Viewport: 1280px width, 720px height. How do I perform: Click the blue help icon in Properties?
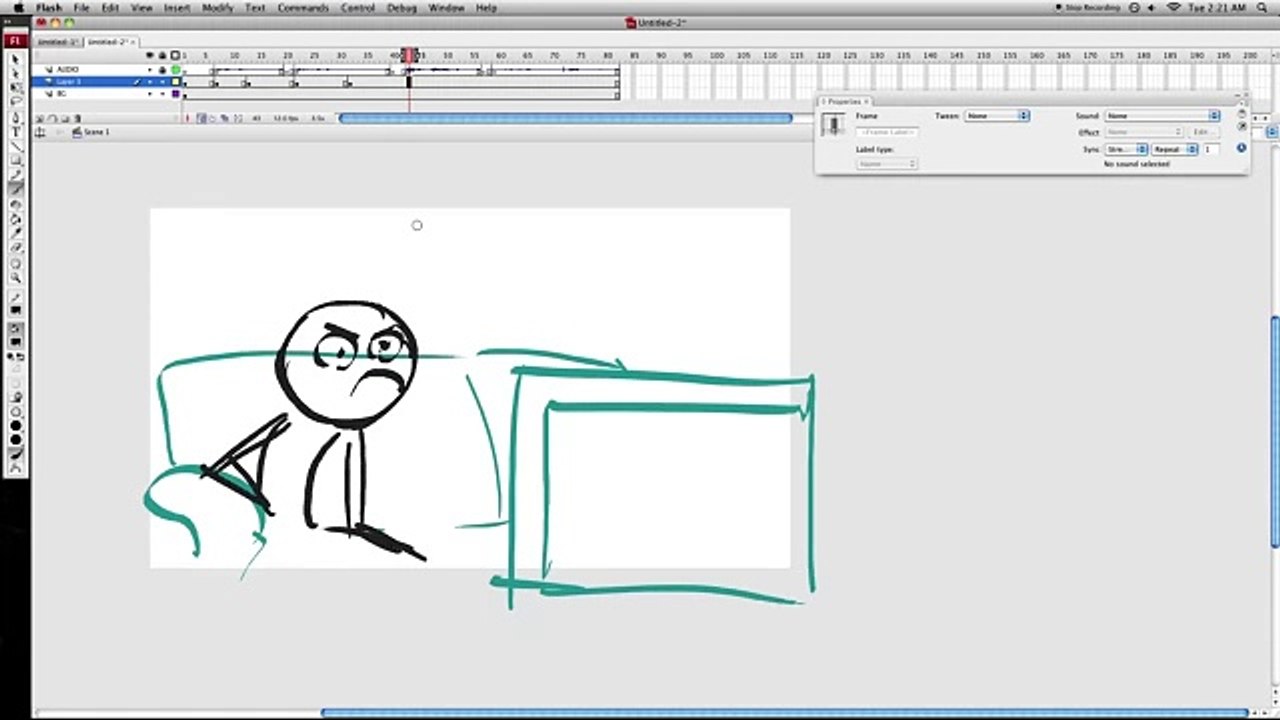pos(1241,148)
